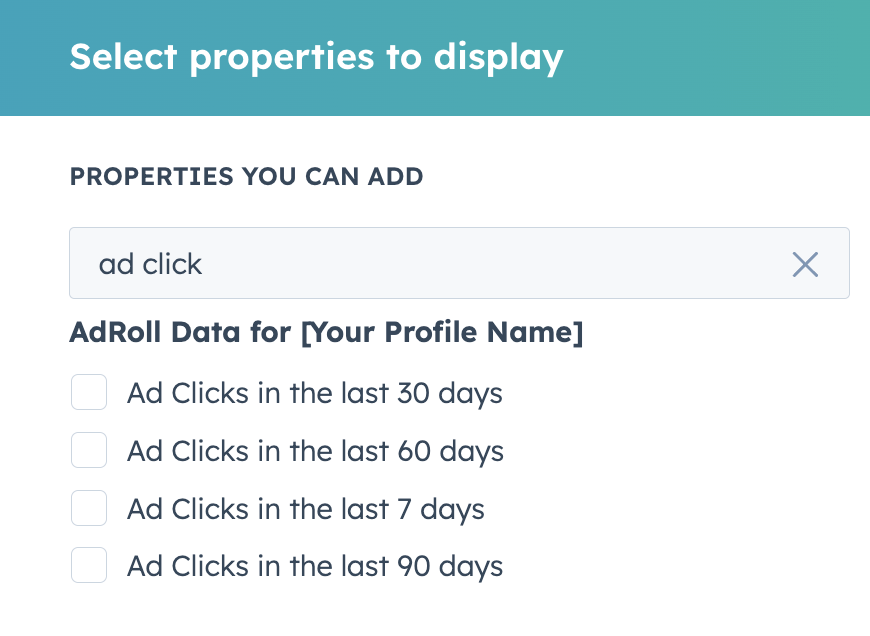Tick the Ad Clicks last 30 days checkbox
Image resolution: width=870 pixels, height=636 pixels.
[x=89, y=393]
